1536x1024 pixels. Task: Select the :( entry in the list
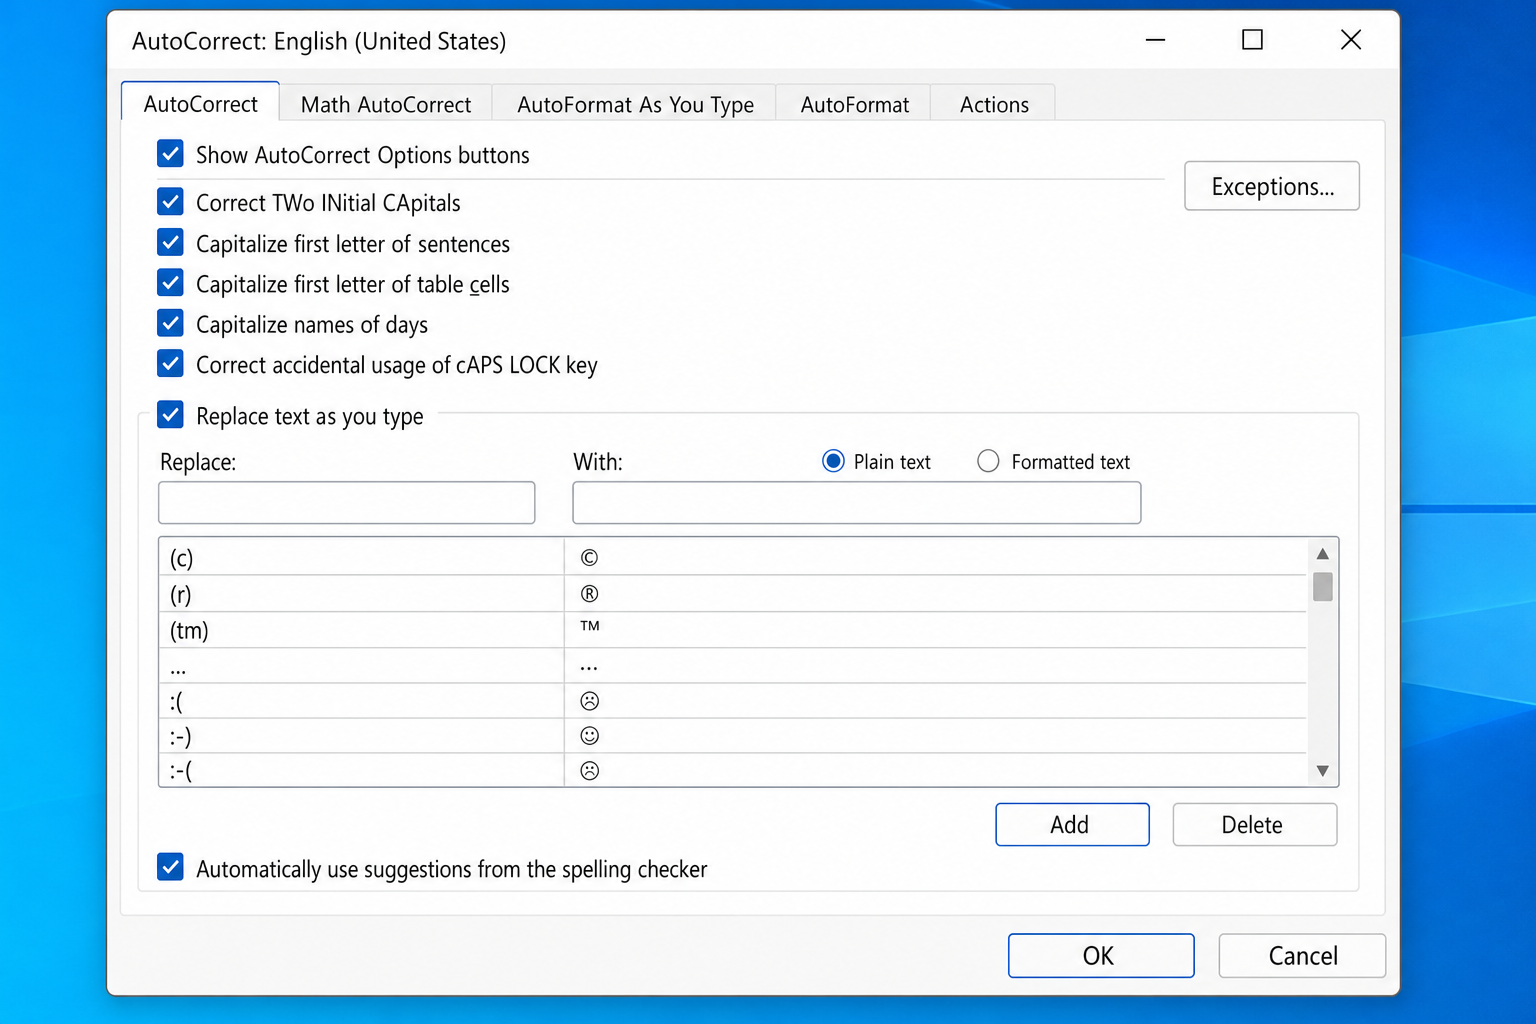(x=361, y=701)
